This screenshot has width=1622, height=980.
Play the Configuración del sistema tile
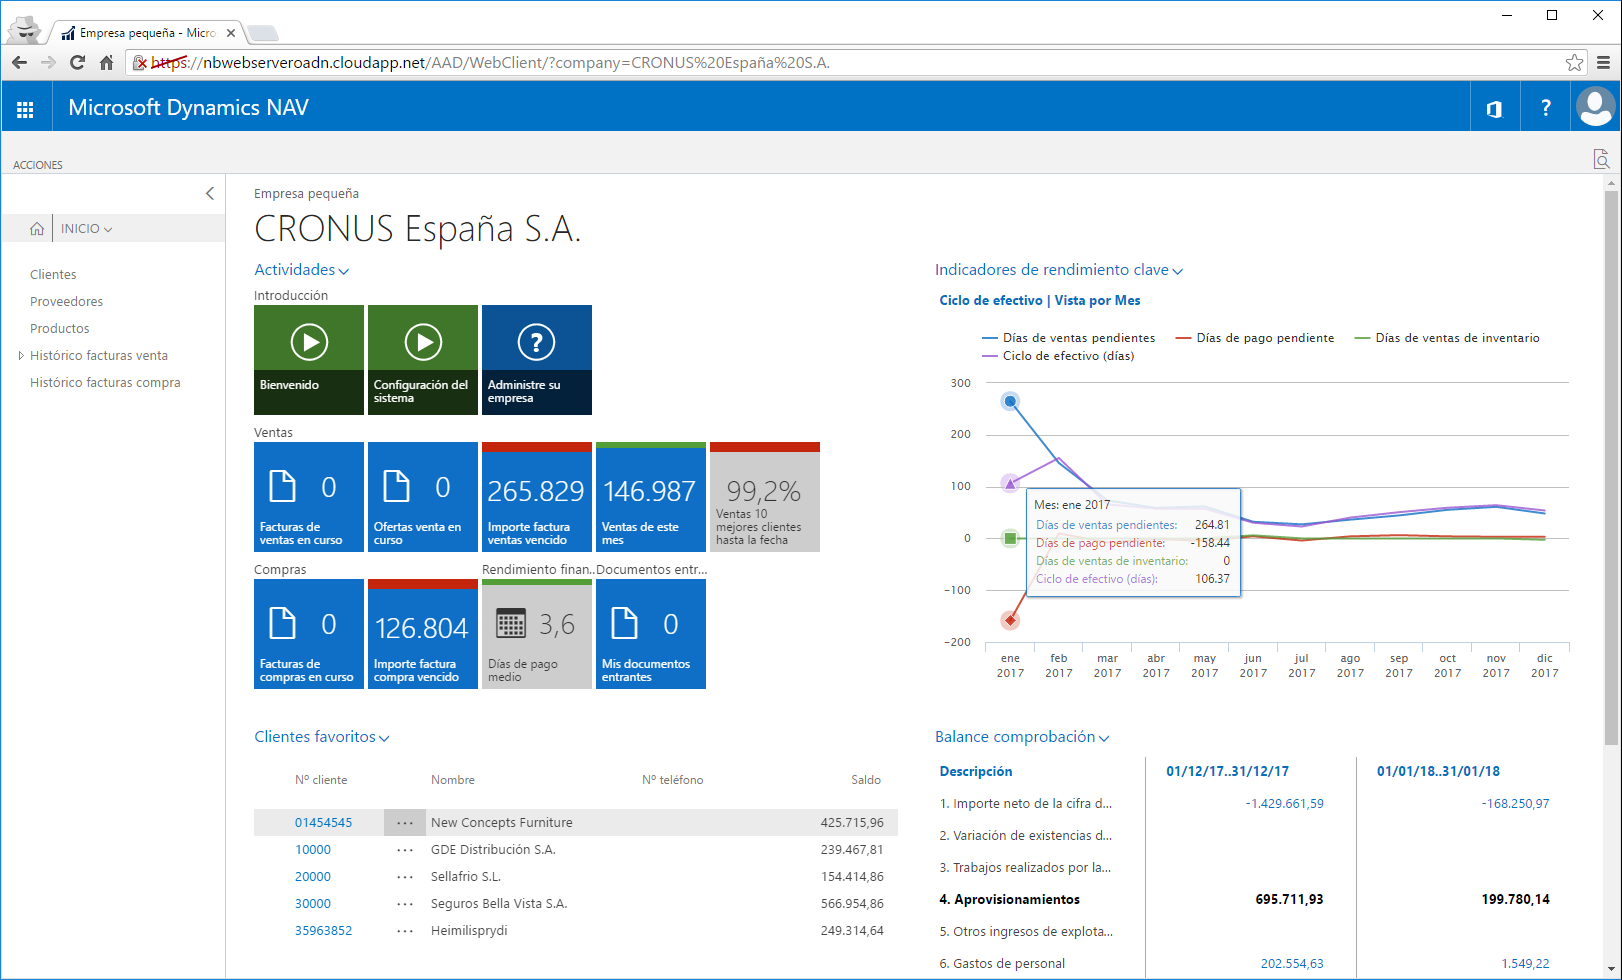[x=423, y=360]
